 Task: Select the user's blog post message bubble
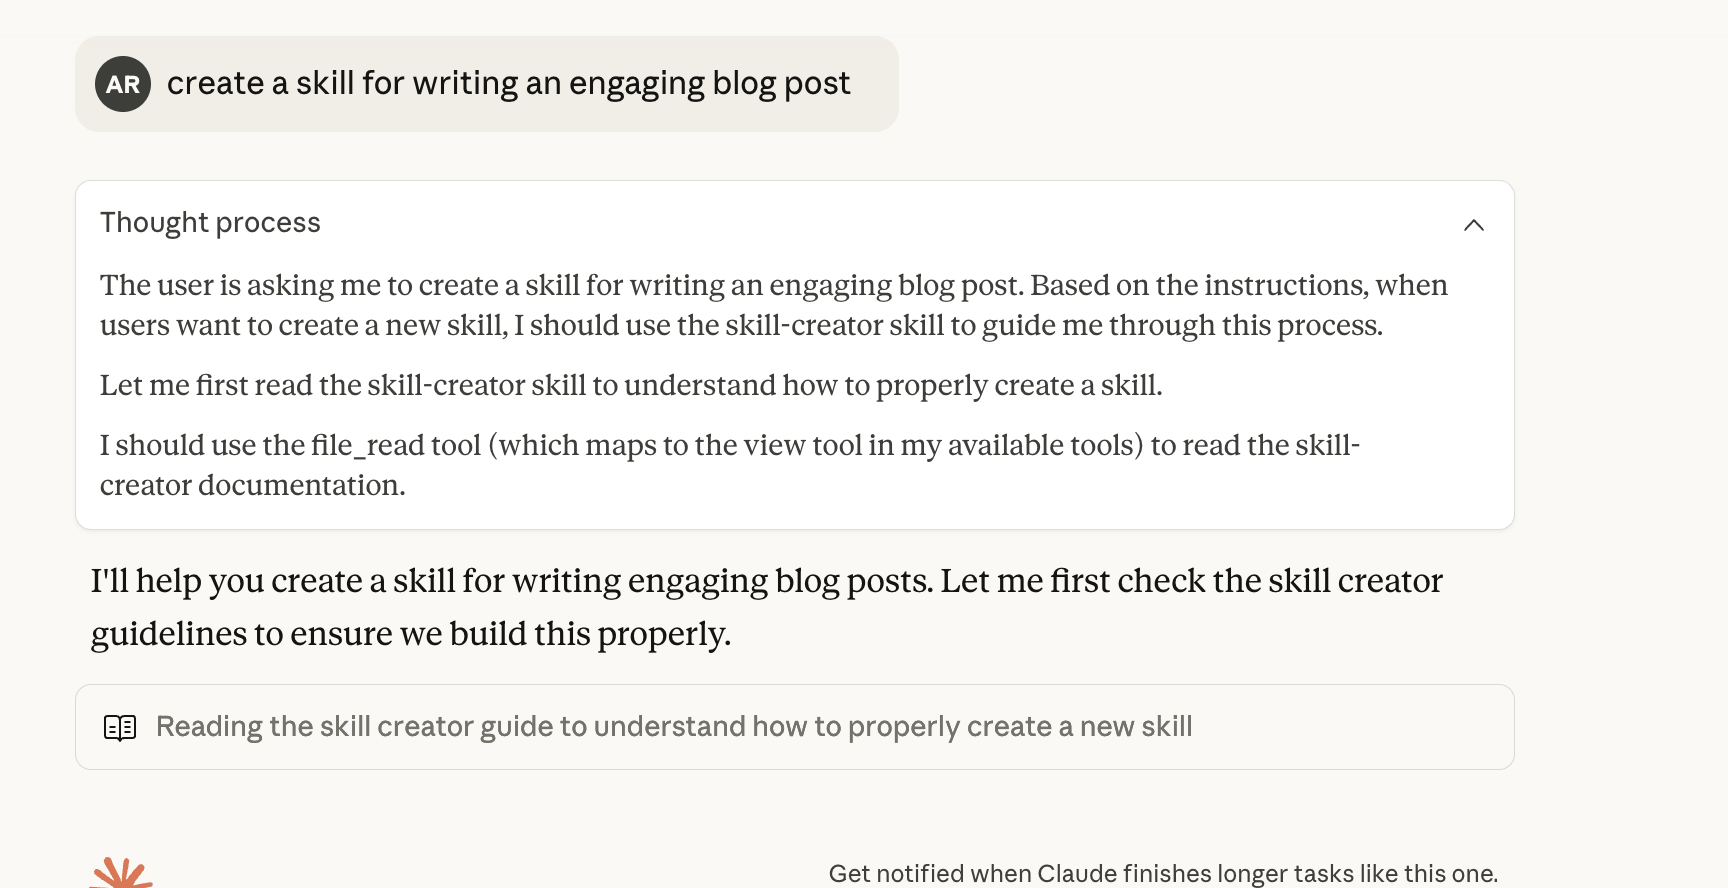(487, 84)
